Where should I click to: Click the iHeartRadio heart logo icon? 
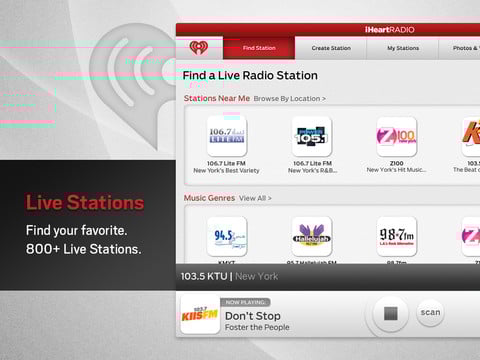tap(199, 48)
